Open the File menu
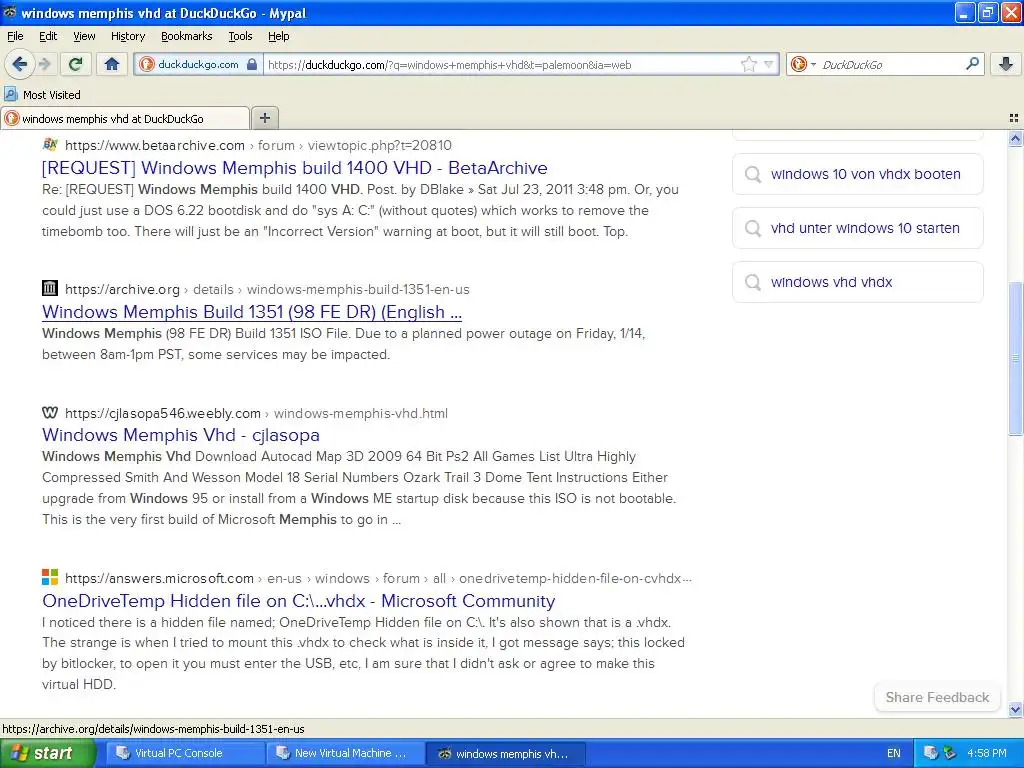 click(15, 36)
